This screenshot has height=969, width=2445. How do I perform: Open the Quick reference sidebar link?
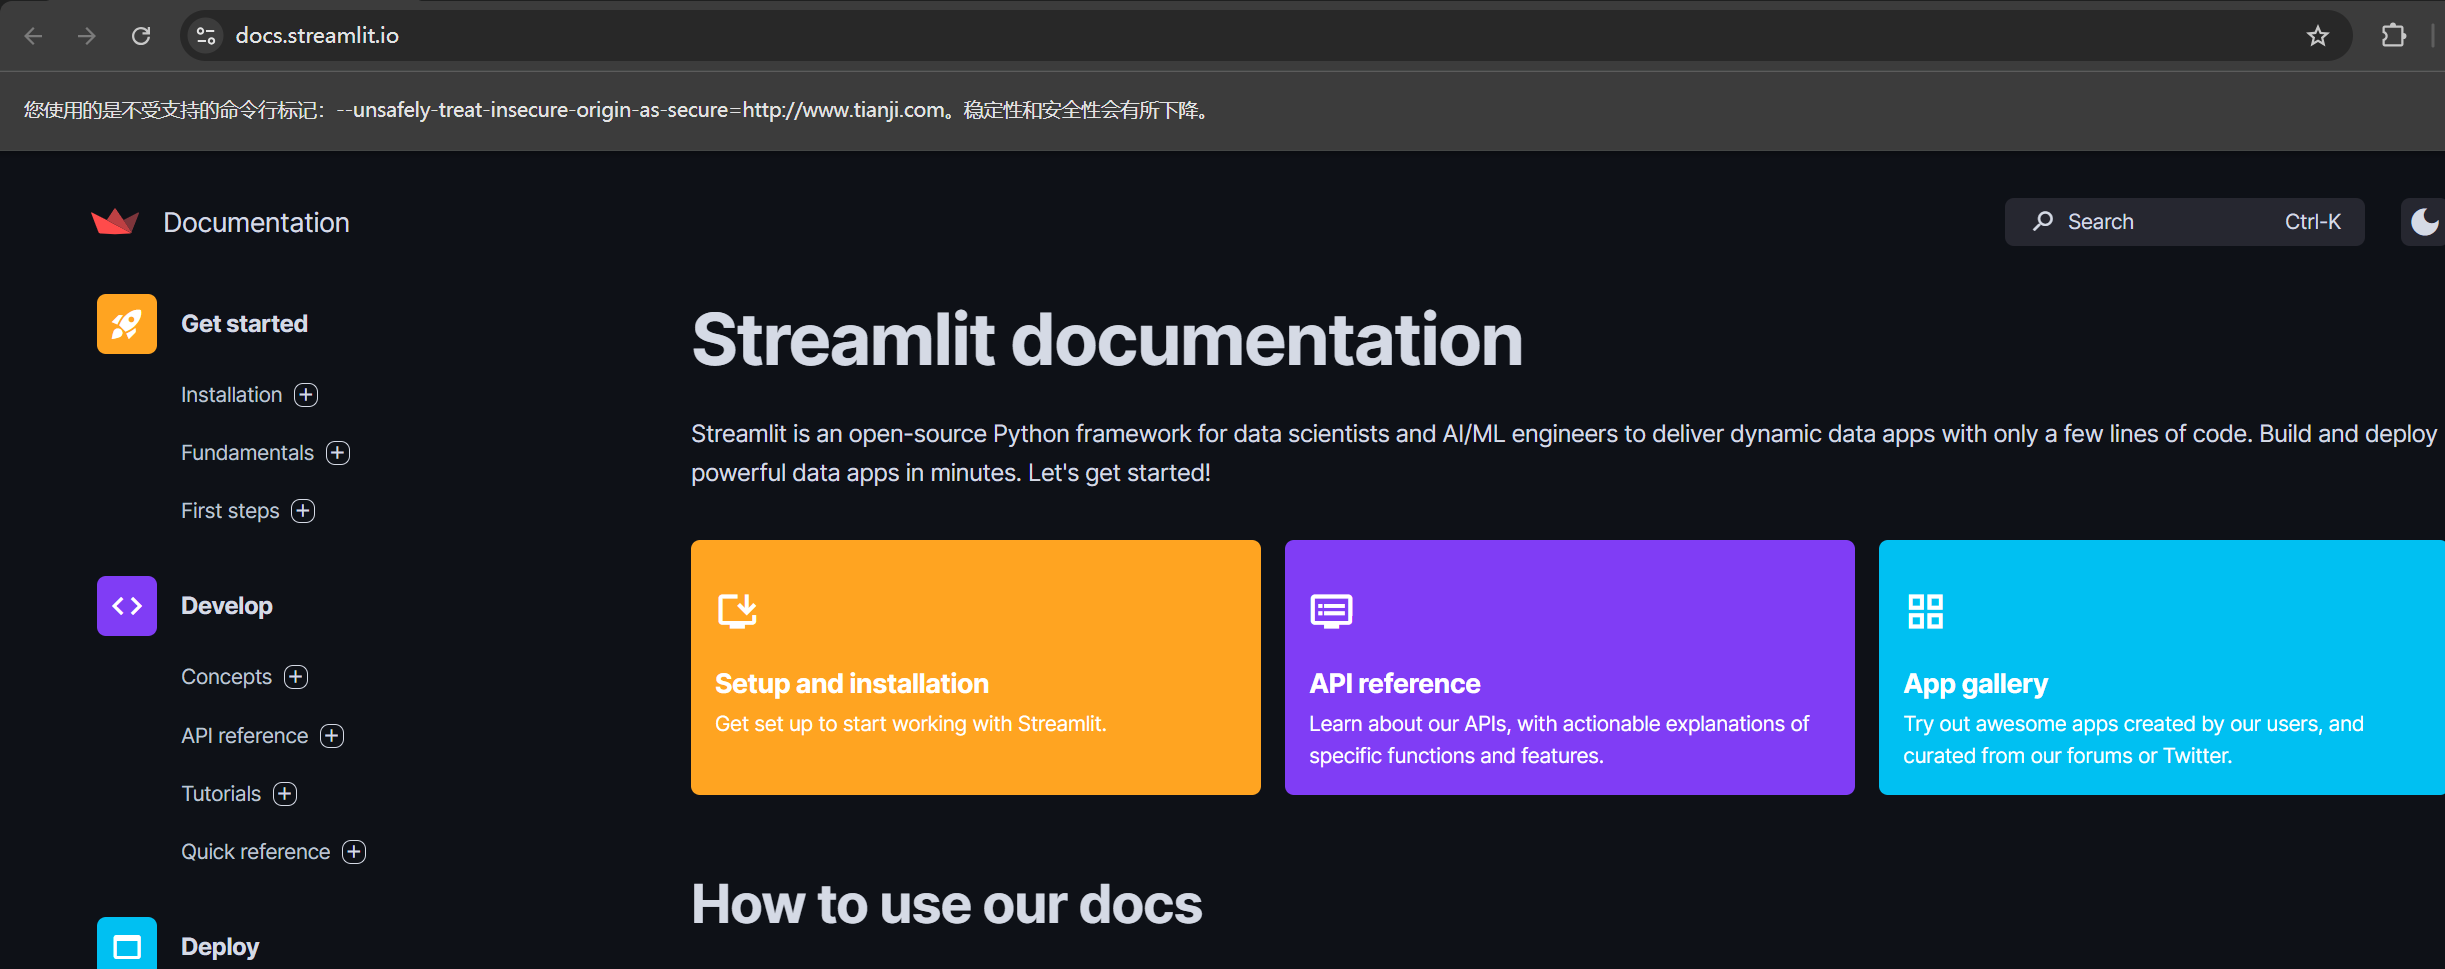pyautogui.click(x=255, y=852)
